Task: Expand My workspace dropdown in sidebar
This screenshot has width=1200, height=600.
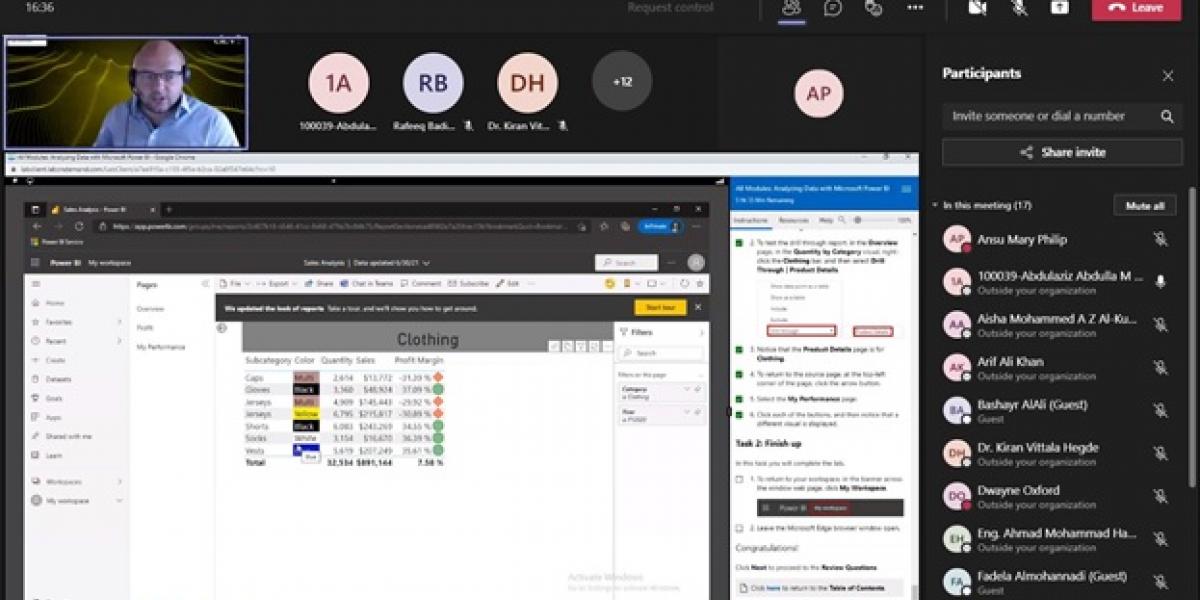Action: [119, 500]
